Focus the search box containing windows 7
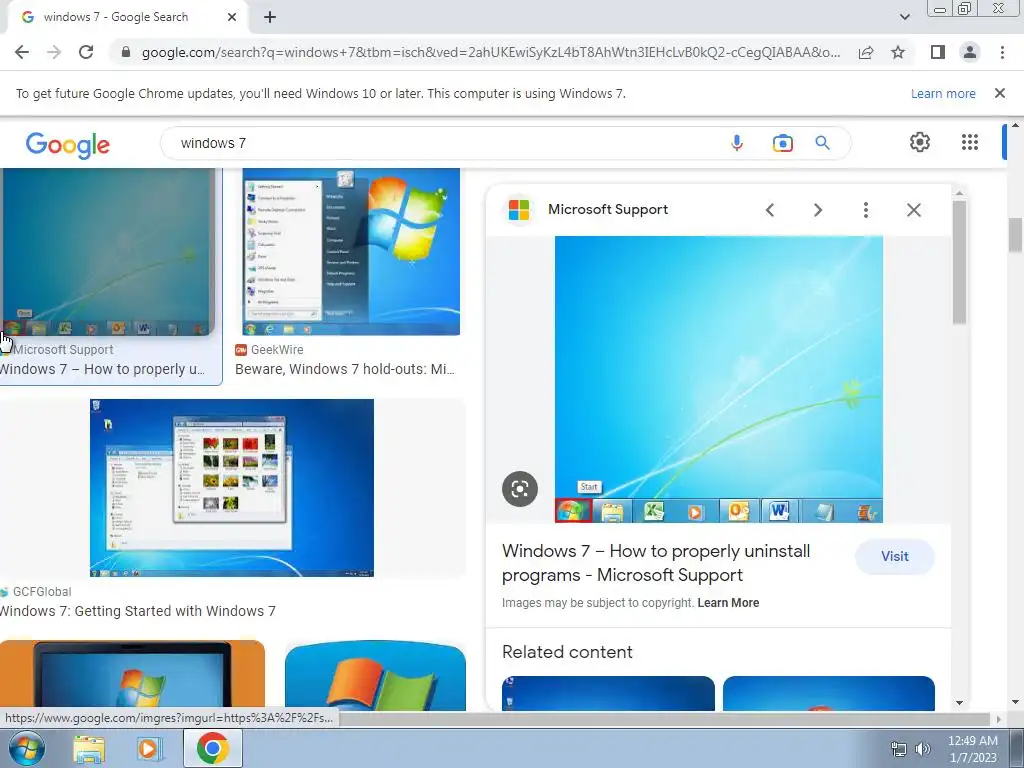The image size is (1024, 768). pyautogui.click(x=444, y=143)
